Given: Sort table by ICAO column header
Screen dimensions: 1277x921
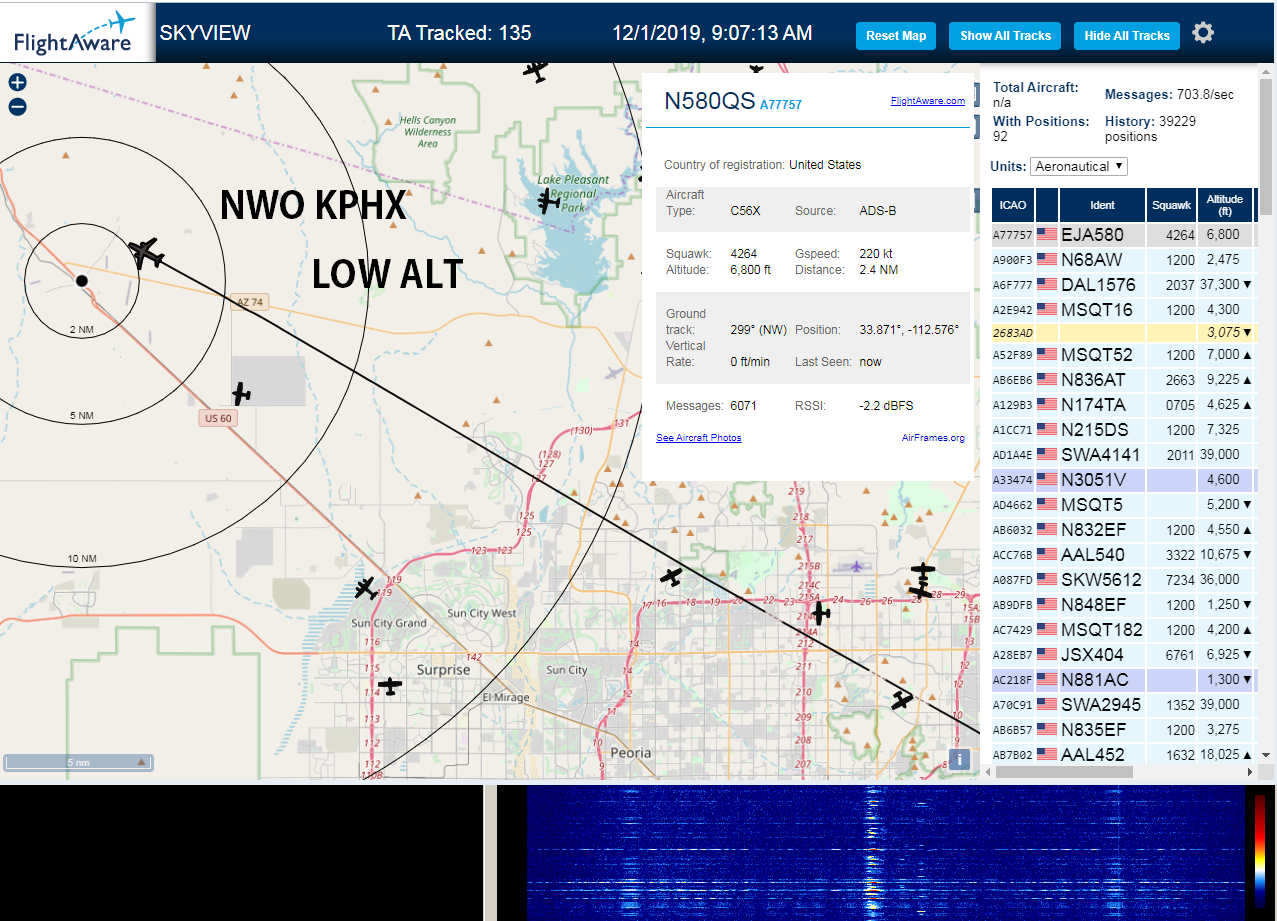Looking at the screenshot, I should [1013, 205].
